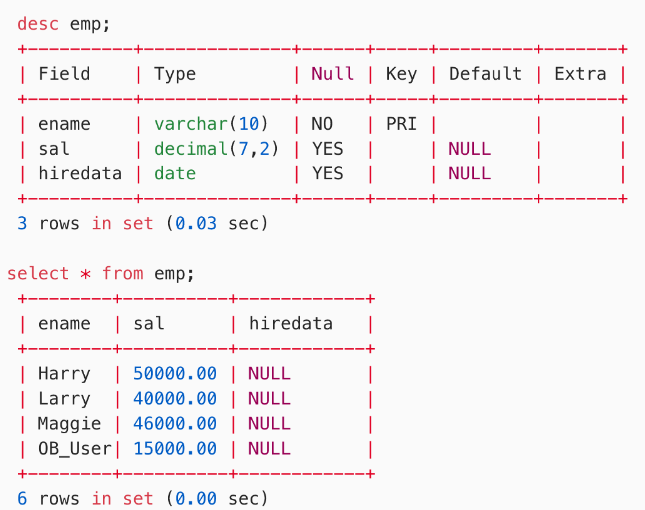Select the 'Type' column header
The height and width of the screenshot is (510, 645).
(x=175, y=75)
